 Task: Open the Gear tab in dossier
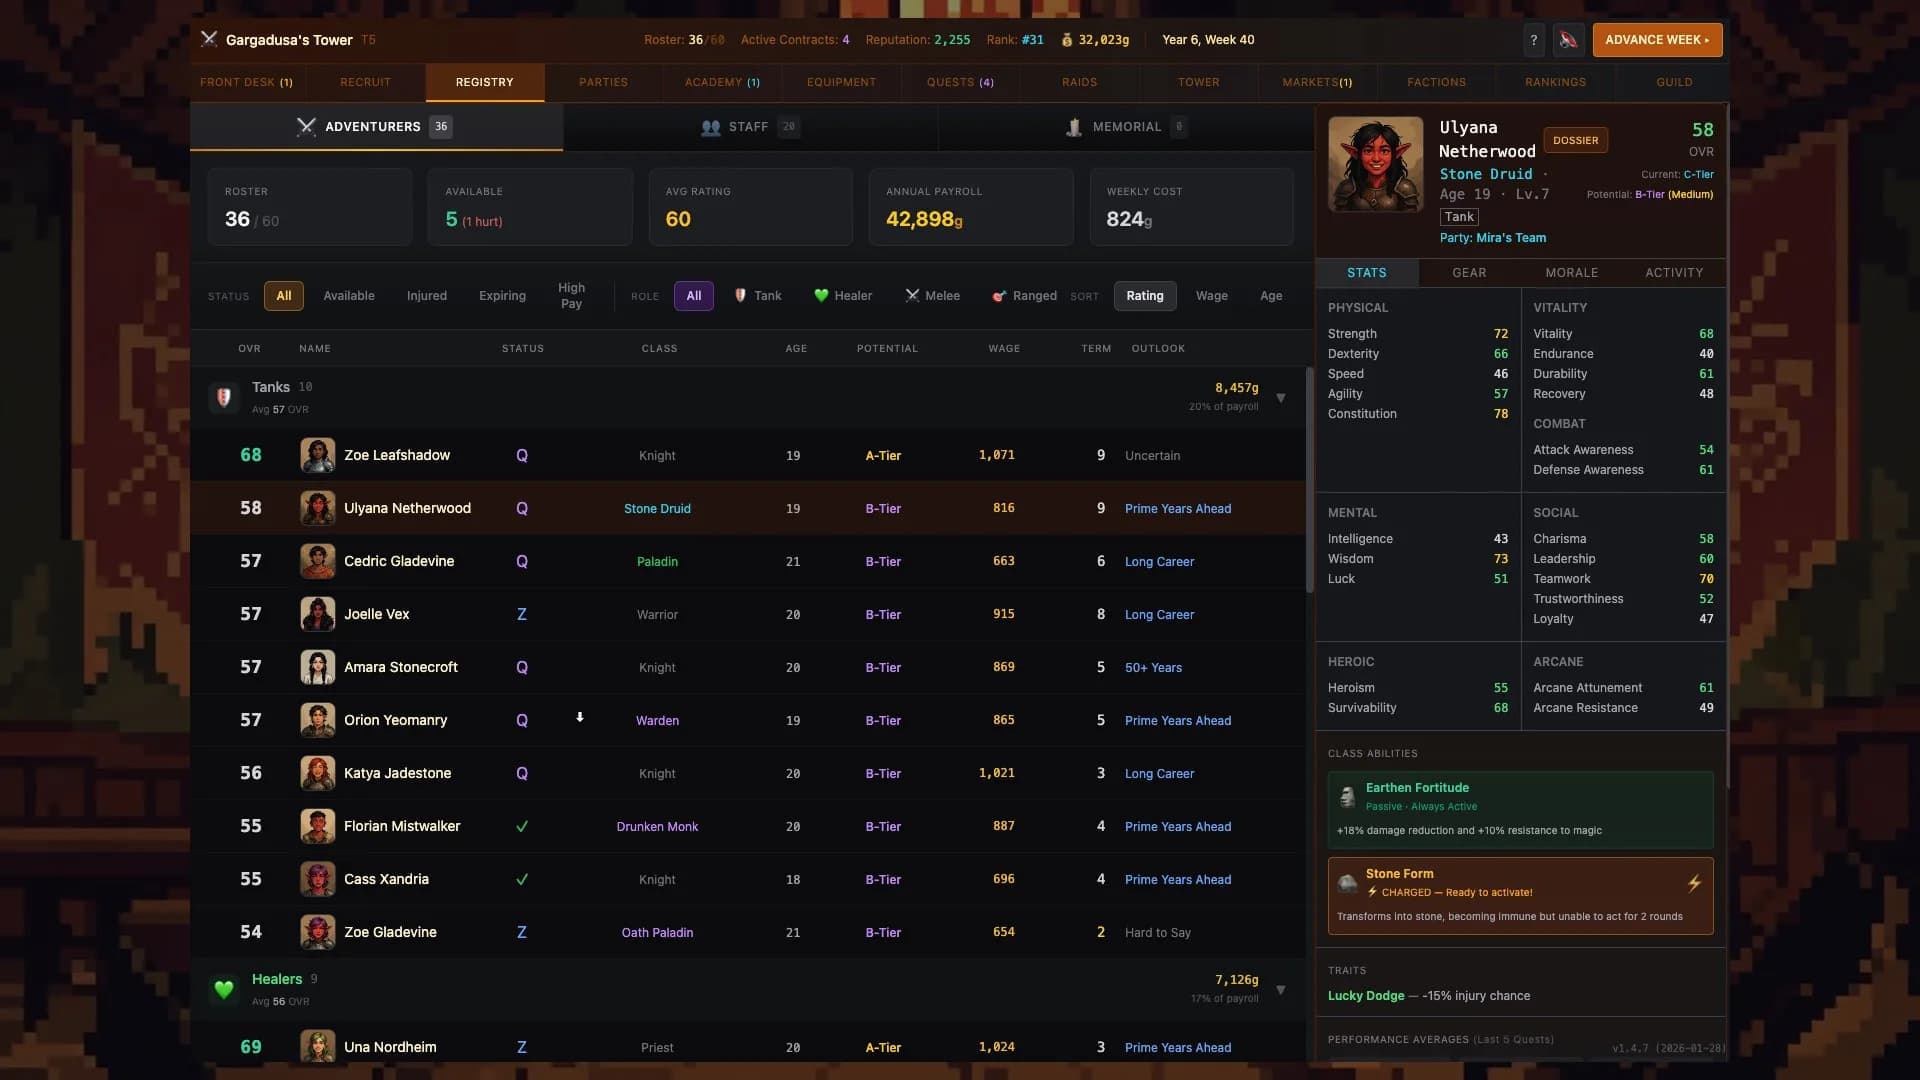(1469, 273)
